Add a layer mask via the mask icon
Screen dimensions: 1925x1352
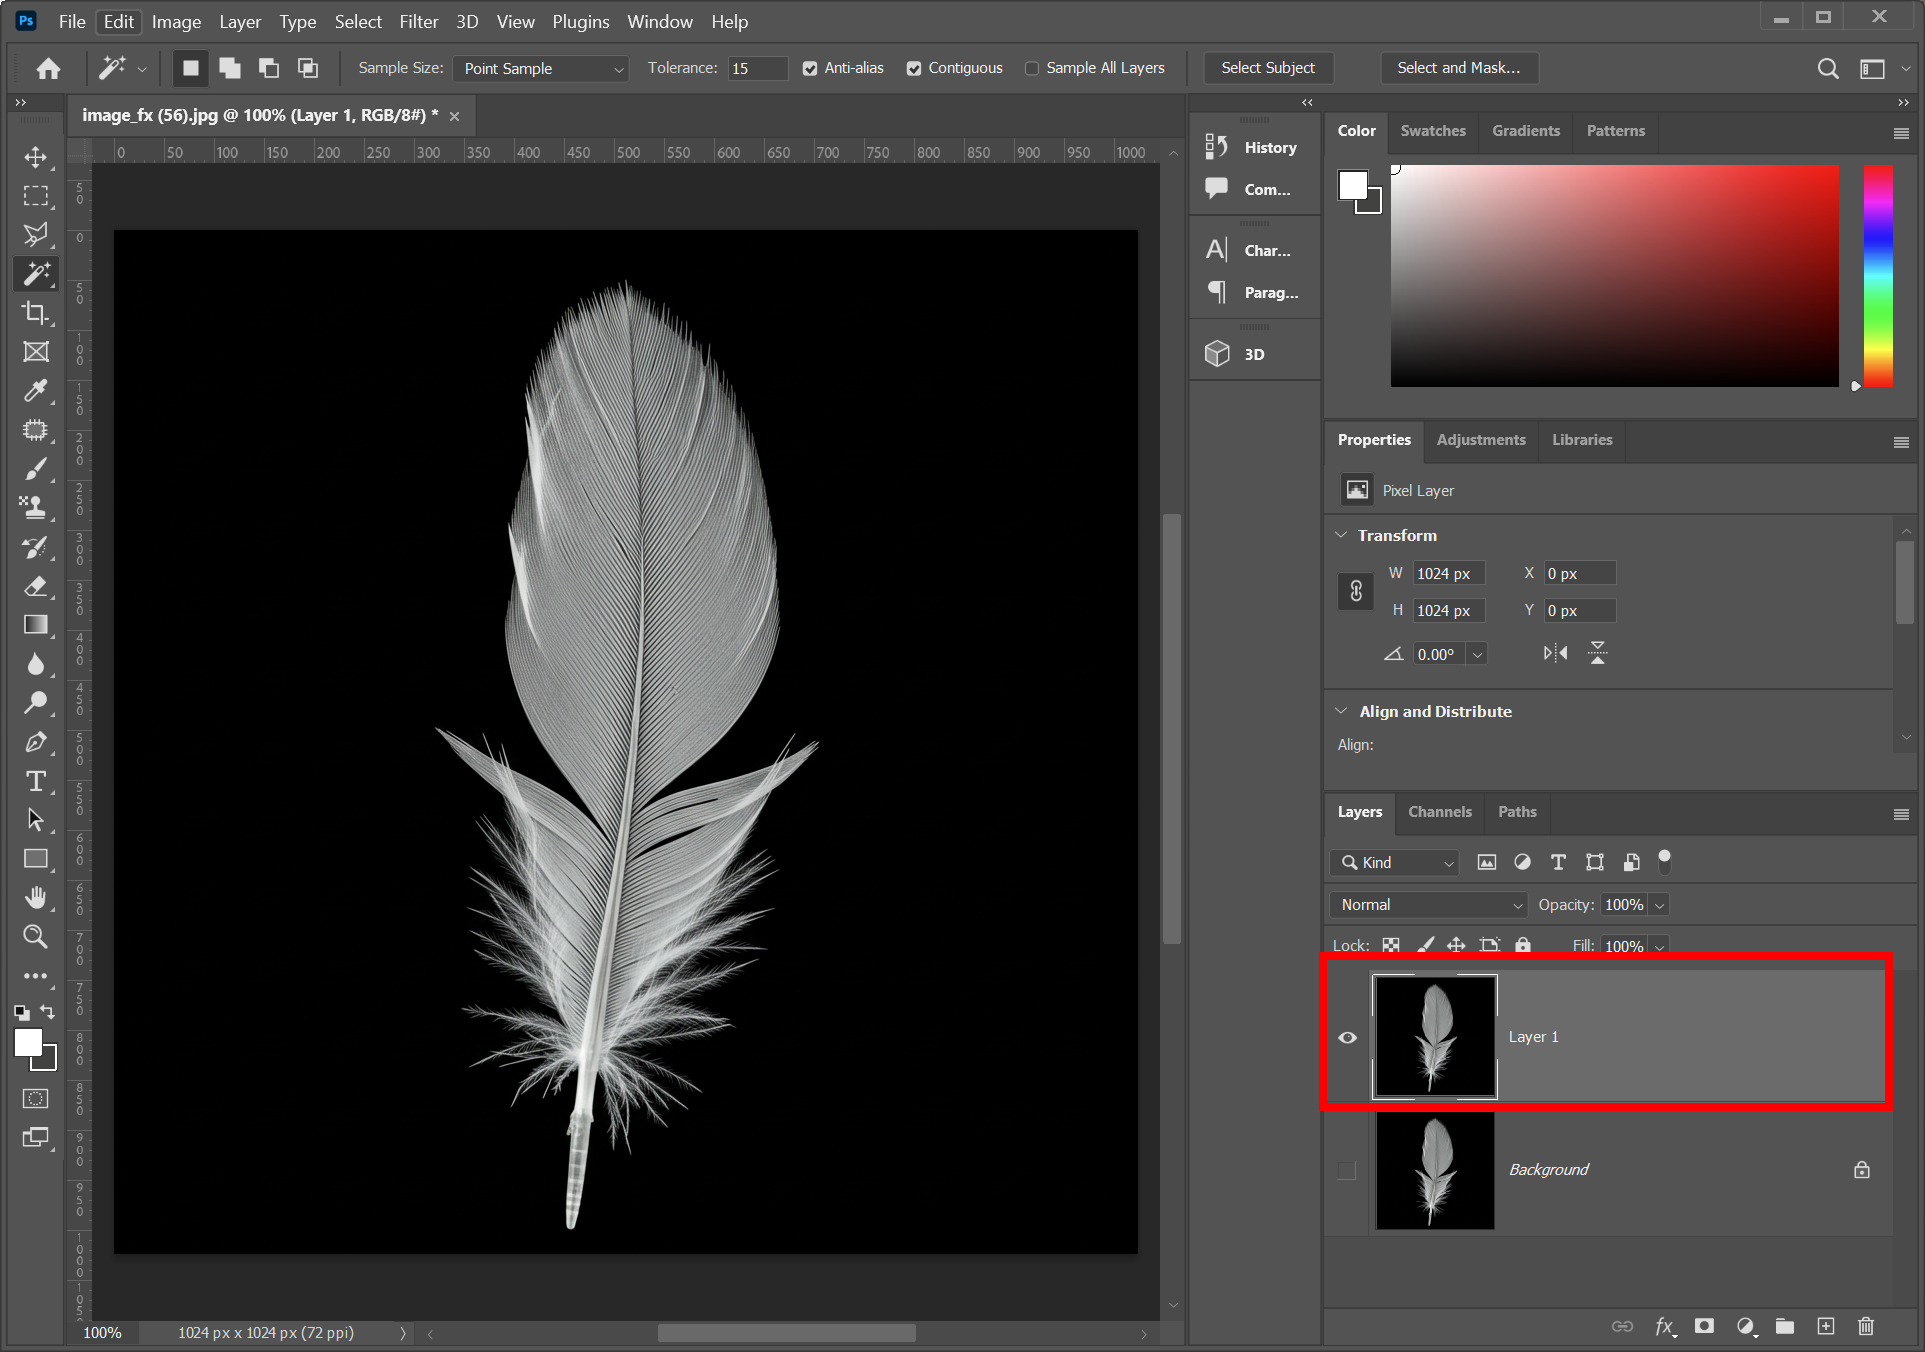(x=1704, y=1326)
